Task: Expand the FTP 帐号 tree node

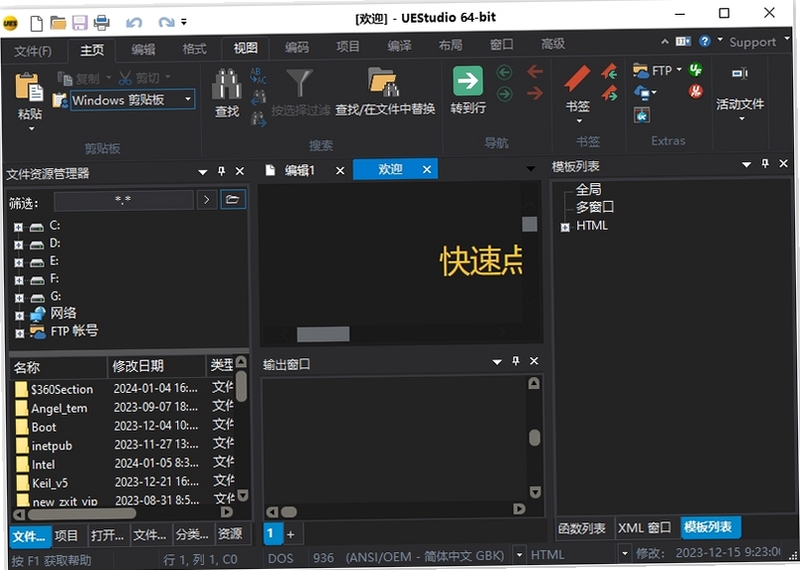Action: coord(19,334)
